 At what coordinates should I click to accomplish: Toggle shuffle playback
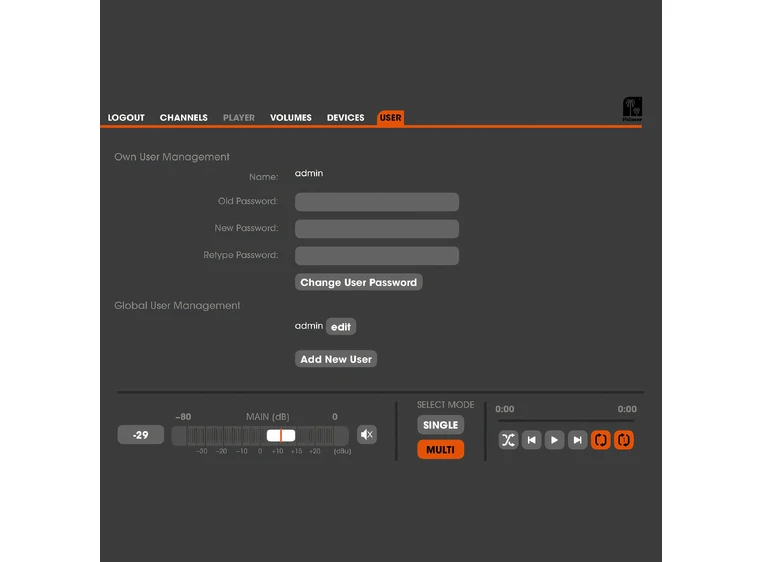coord(508,440)
